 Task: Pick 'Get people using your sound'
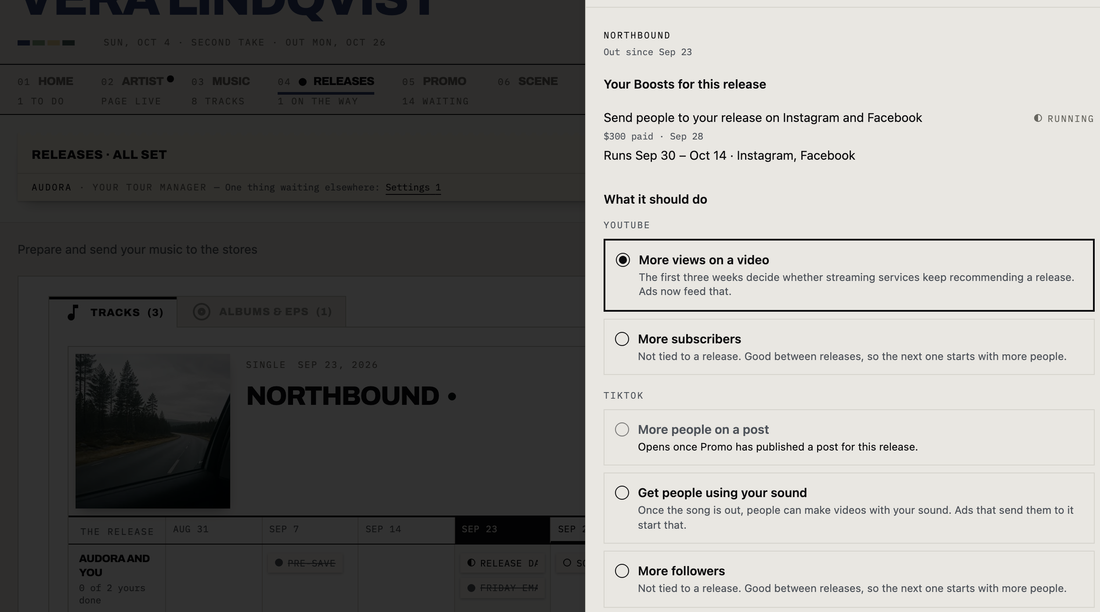point(848,508)
